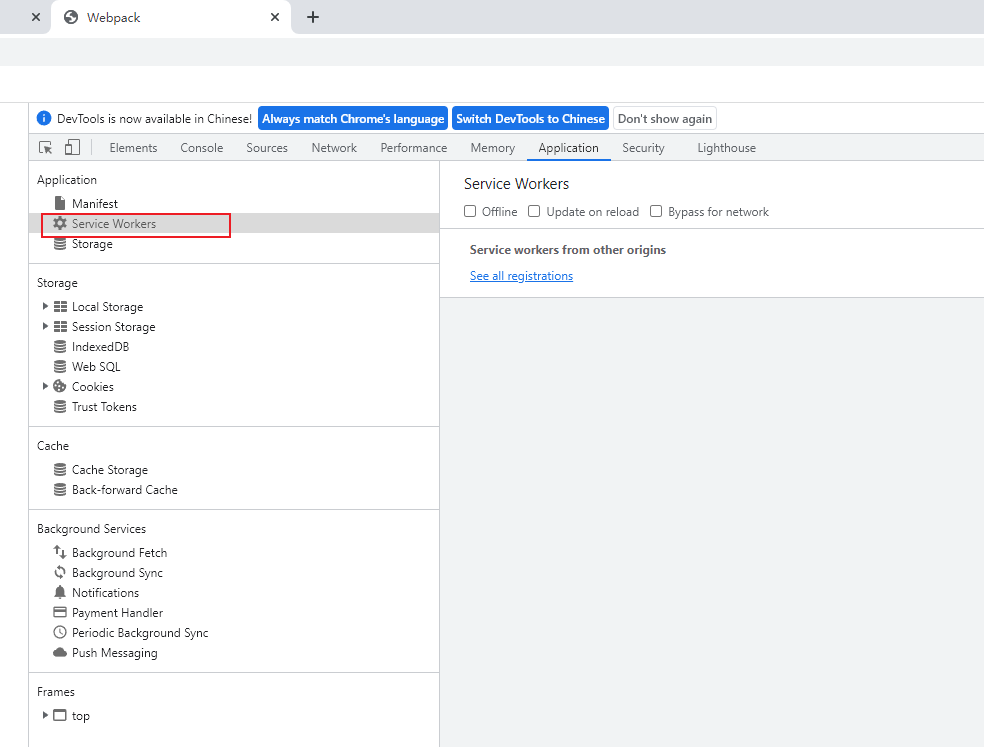
Task: Switch to the Network tab
Action: tap(333, 147)
